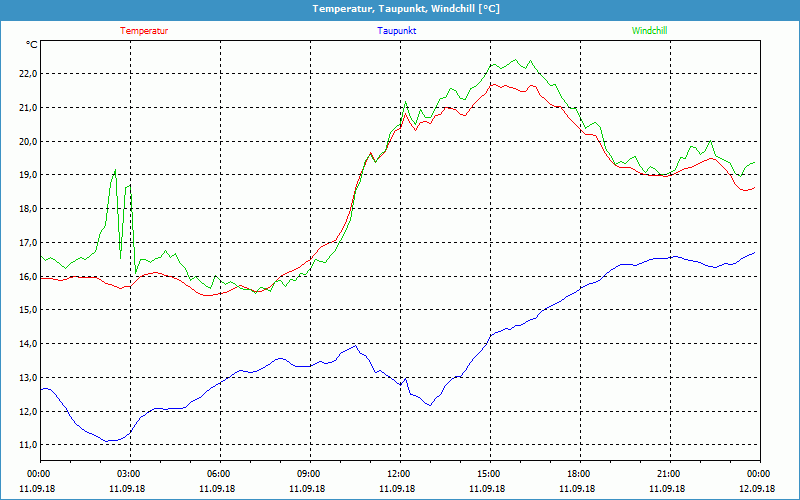Click the red Temperatur legend label

144,30
